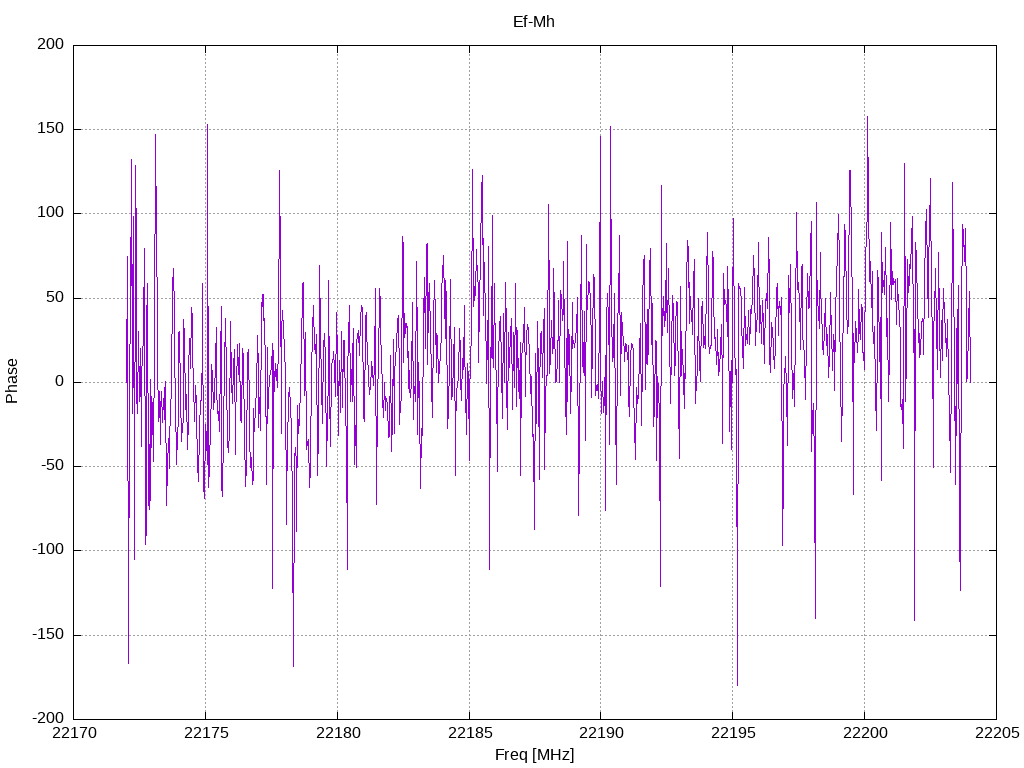Click the y-axis tick label -50
The height and width of the screenshot is (768, 1024).
[x=53, y=466]
